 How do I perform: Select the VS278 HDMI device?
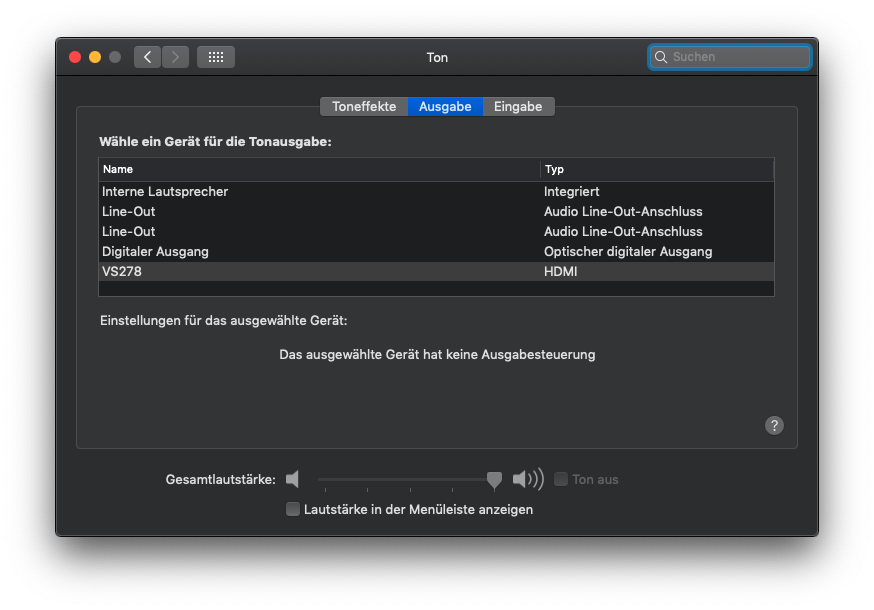click(119, 271)
